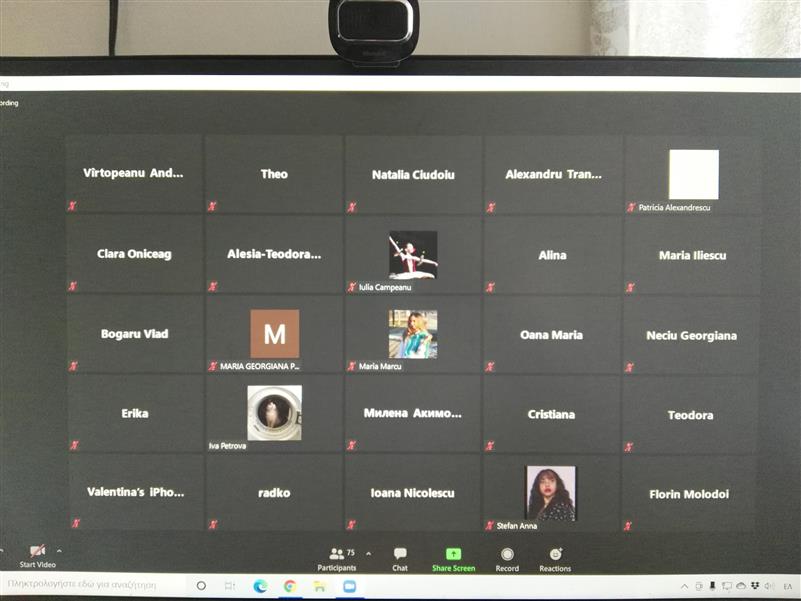Click the muted mic icon on Erika's tile

coord(75,445)
